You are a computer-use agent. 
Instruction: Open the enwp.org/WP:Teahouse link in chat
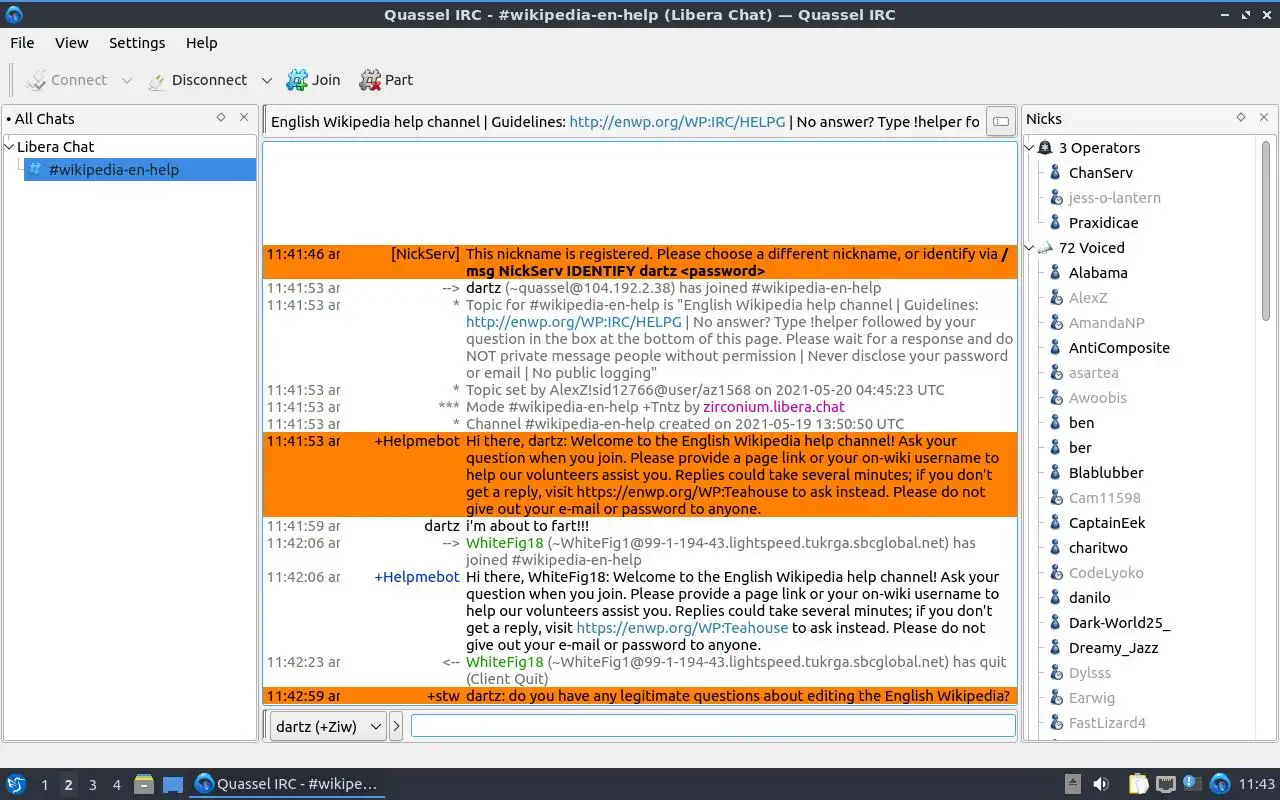682,628
